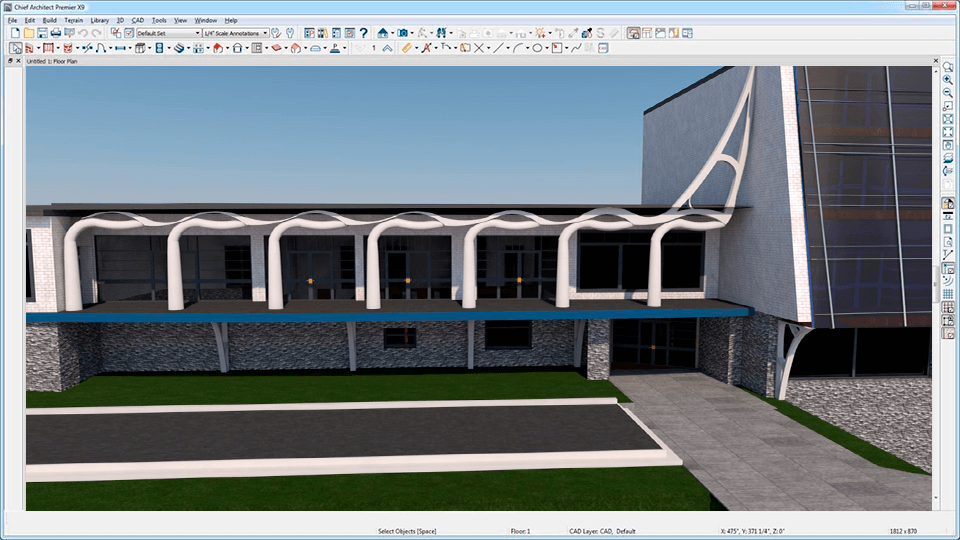960x540 pixels.
Task: Click the Up One Floor arrow
Action: pos(387,48)
